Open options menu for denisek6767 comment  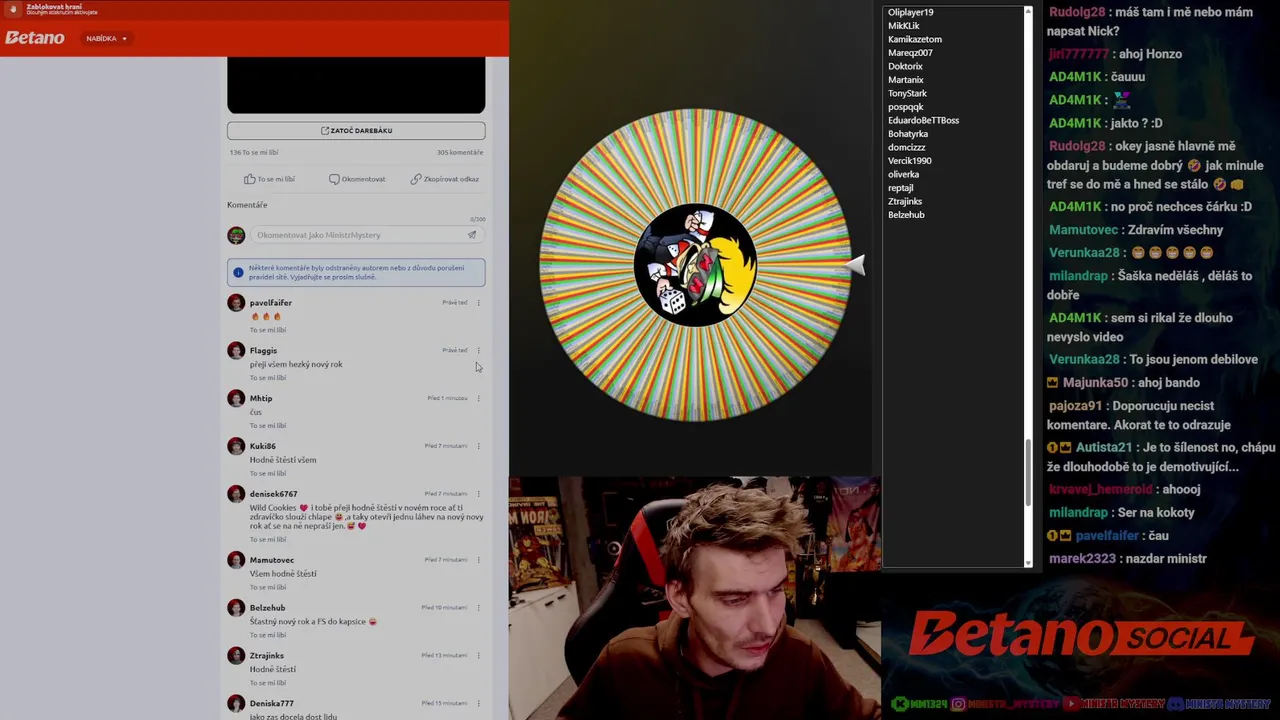(x=478, y=493)
